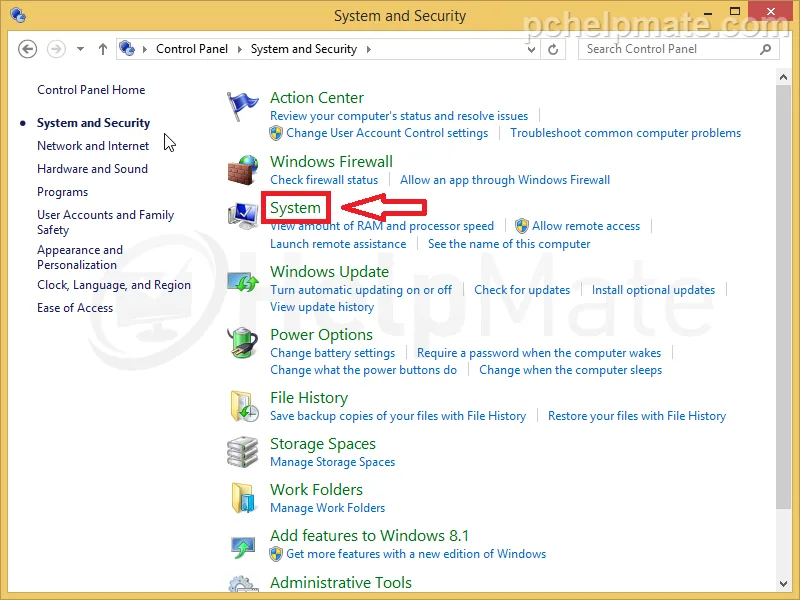Click the Add features to Windows 8.1 icon
Viewport: 800px width, 600px height.
point(242,546)
